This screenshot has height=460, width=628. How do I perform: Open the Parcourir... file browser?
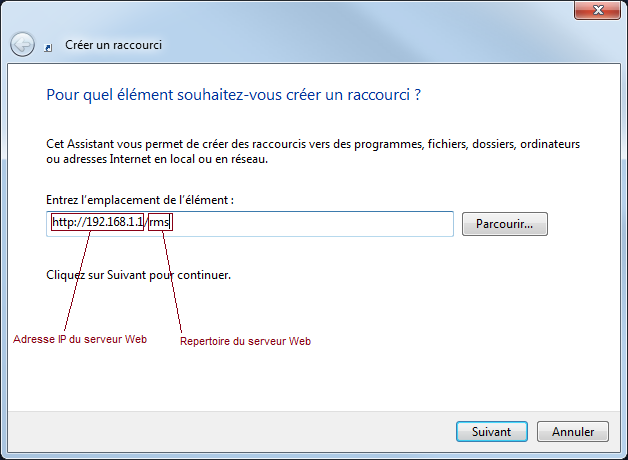tap(504, 223)
